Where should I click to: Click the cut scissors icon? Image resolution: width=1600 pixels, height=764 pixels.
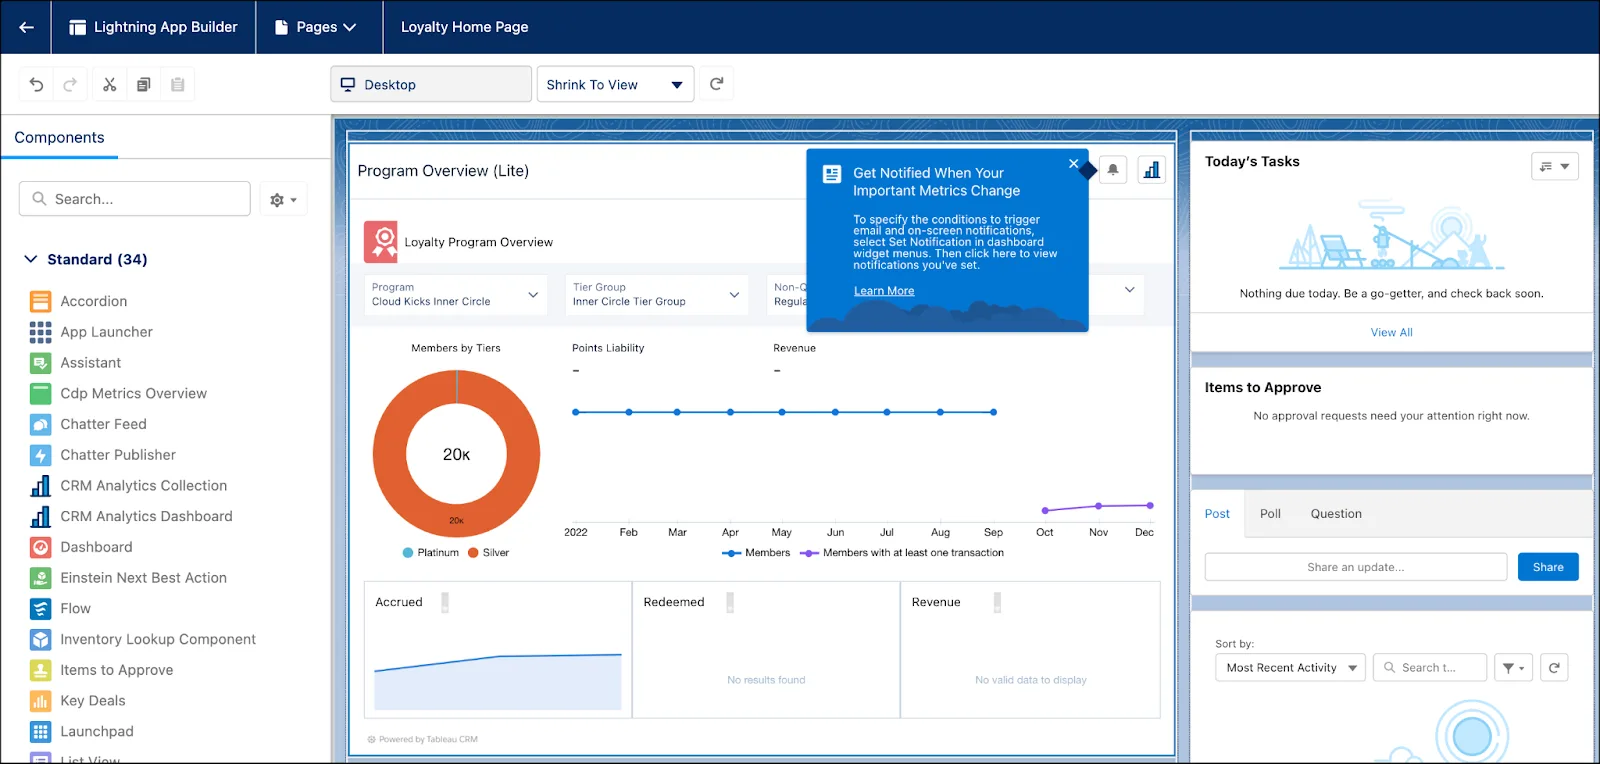110,85
